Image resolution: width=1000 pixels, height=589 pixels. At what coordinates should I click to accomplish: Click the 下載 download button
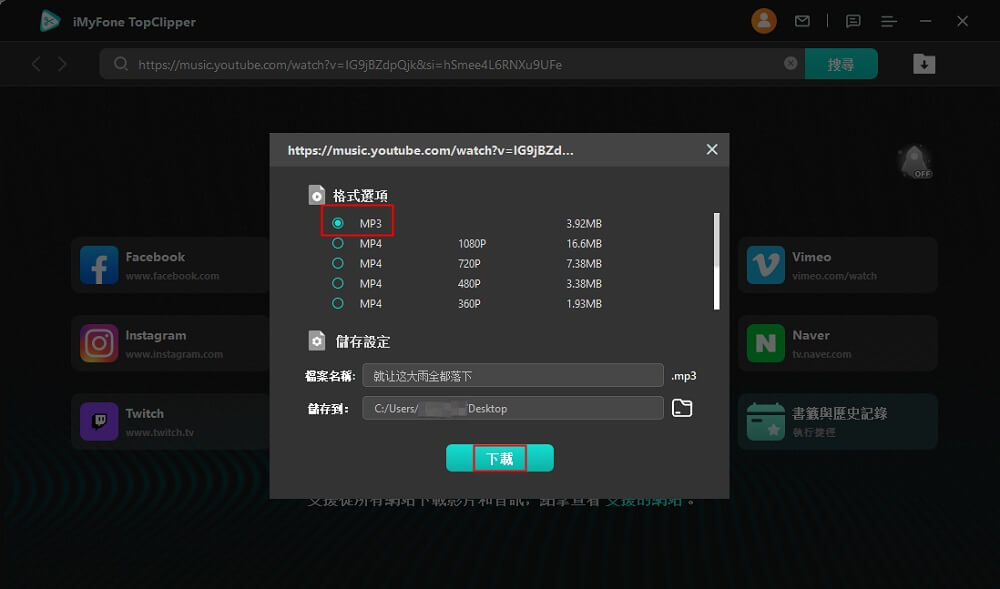coord(499,458)
